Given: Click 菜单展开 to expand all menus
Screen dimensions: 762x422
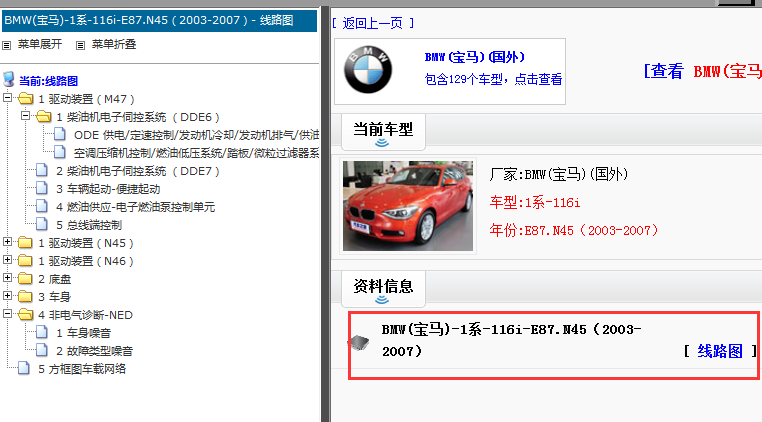Looking at the screenshot, I should [x=40, y=44].
